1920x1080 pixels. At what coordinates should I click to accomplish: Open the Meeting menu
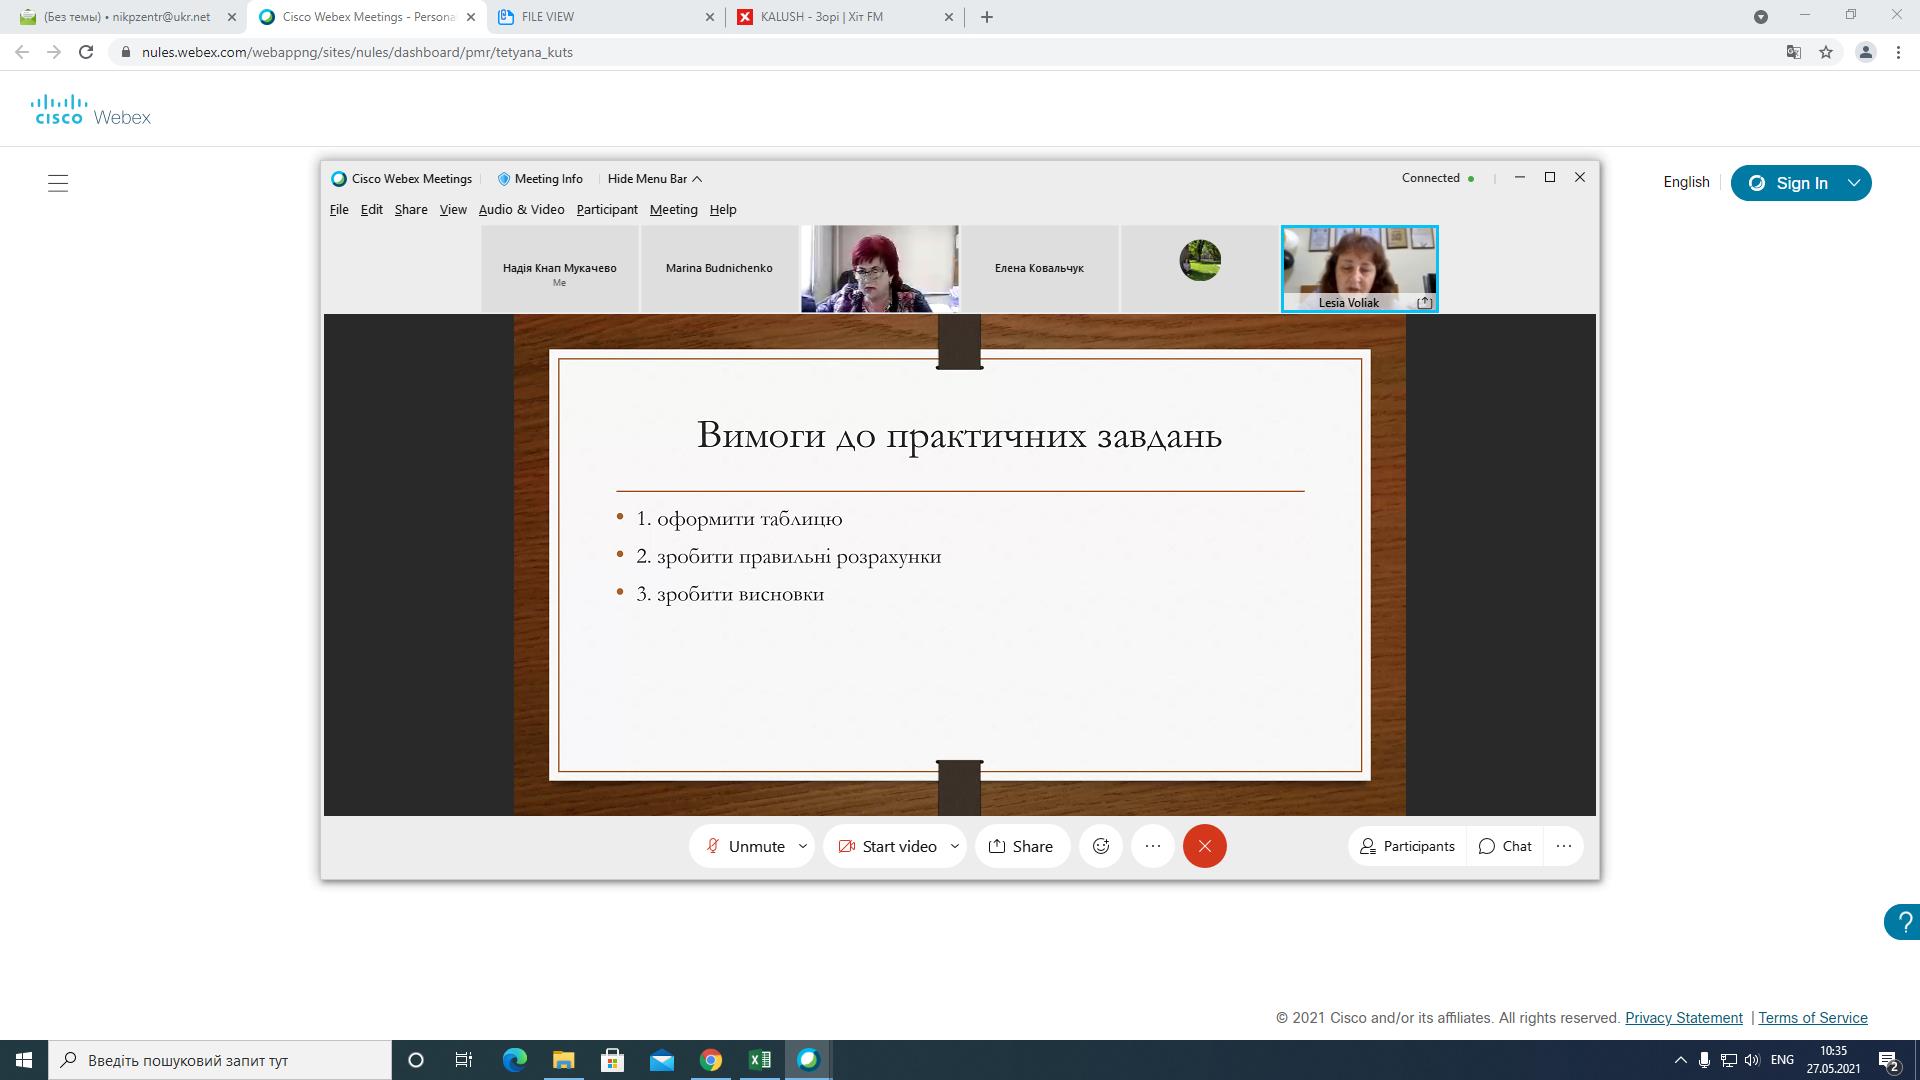(x=673, y=209)
